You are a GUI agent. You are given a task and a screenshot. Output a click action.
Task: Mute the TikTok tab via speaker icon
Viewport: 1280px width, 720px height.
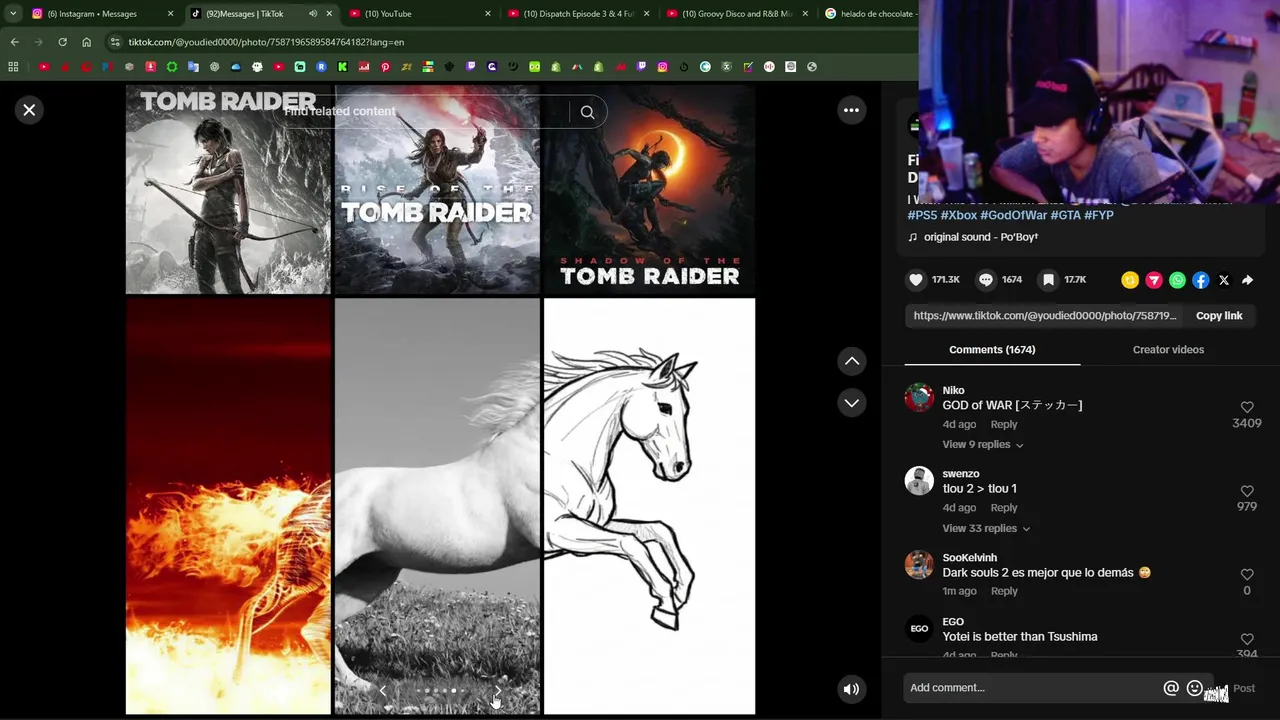312,14
